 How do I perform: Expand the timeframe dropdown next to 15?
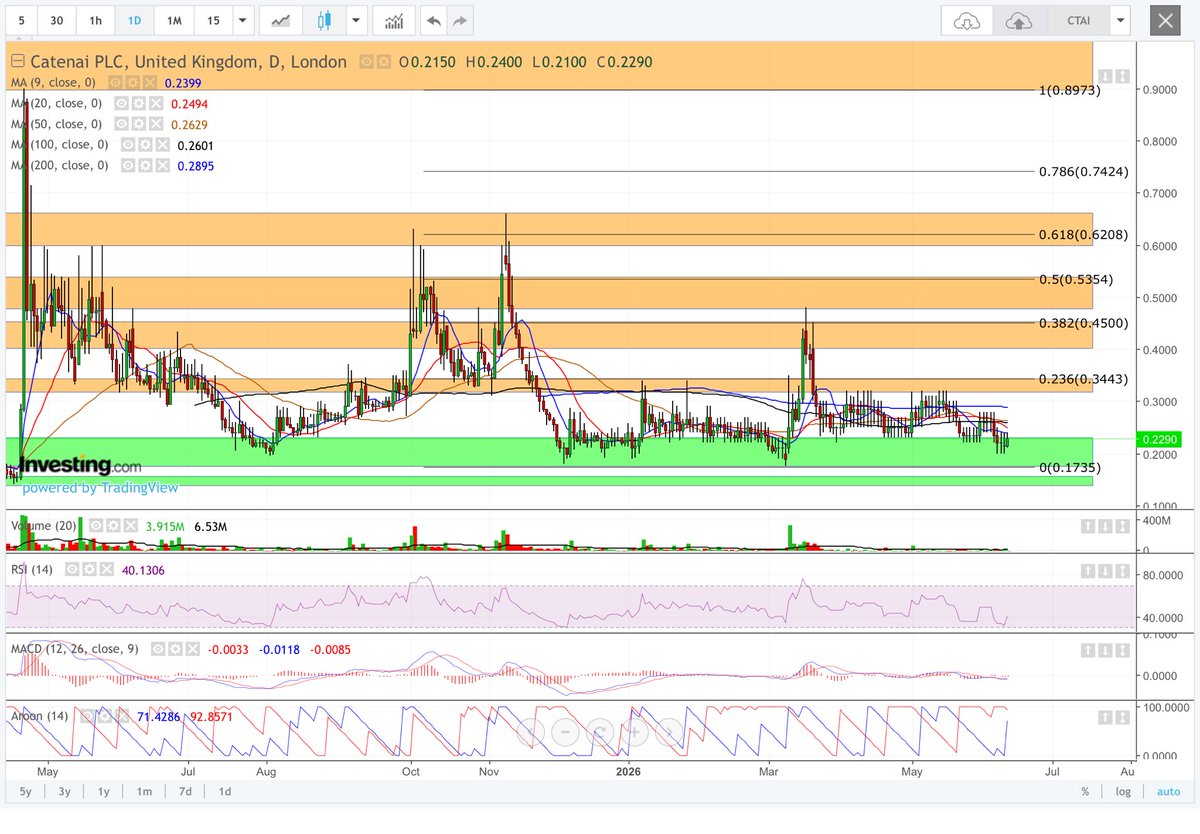coord(242,20)
